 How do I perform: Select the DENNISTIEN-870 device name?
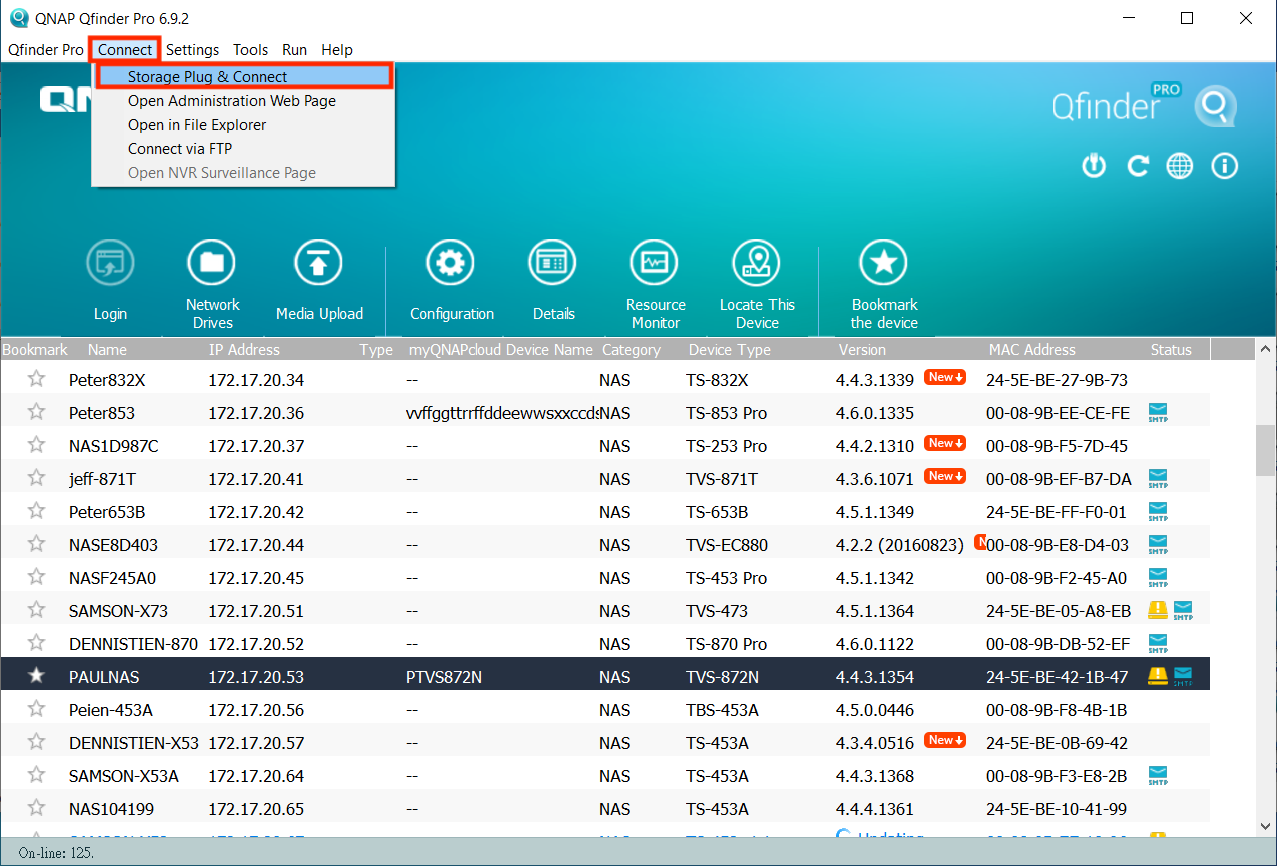(x=133, y=644)
